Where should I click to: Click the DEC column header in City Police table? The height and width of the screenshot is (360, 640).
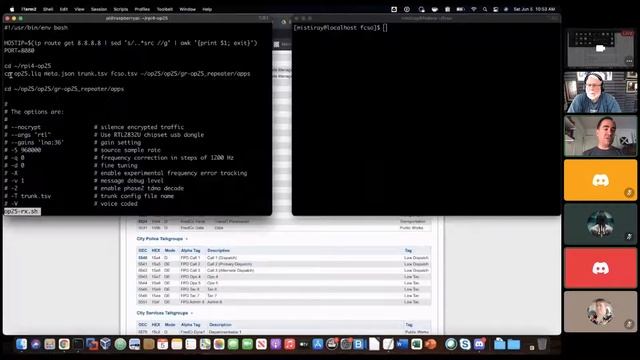(x=142, y=250)
